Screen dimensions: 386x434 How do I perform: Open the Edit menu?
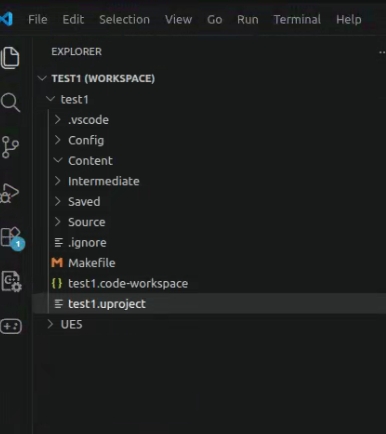[73, 19]
